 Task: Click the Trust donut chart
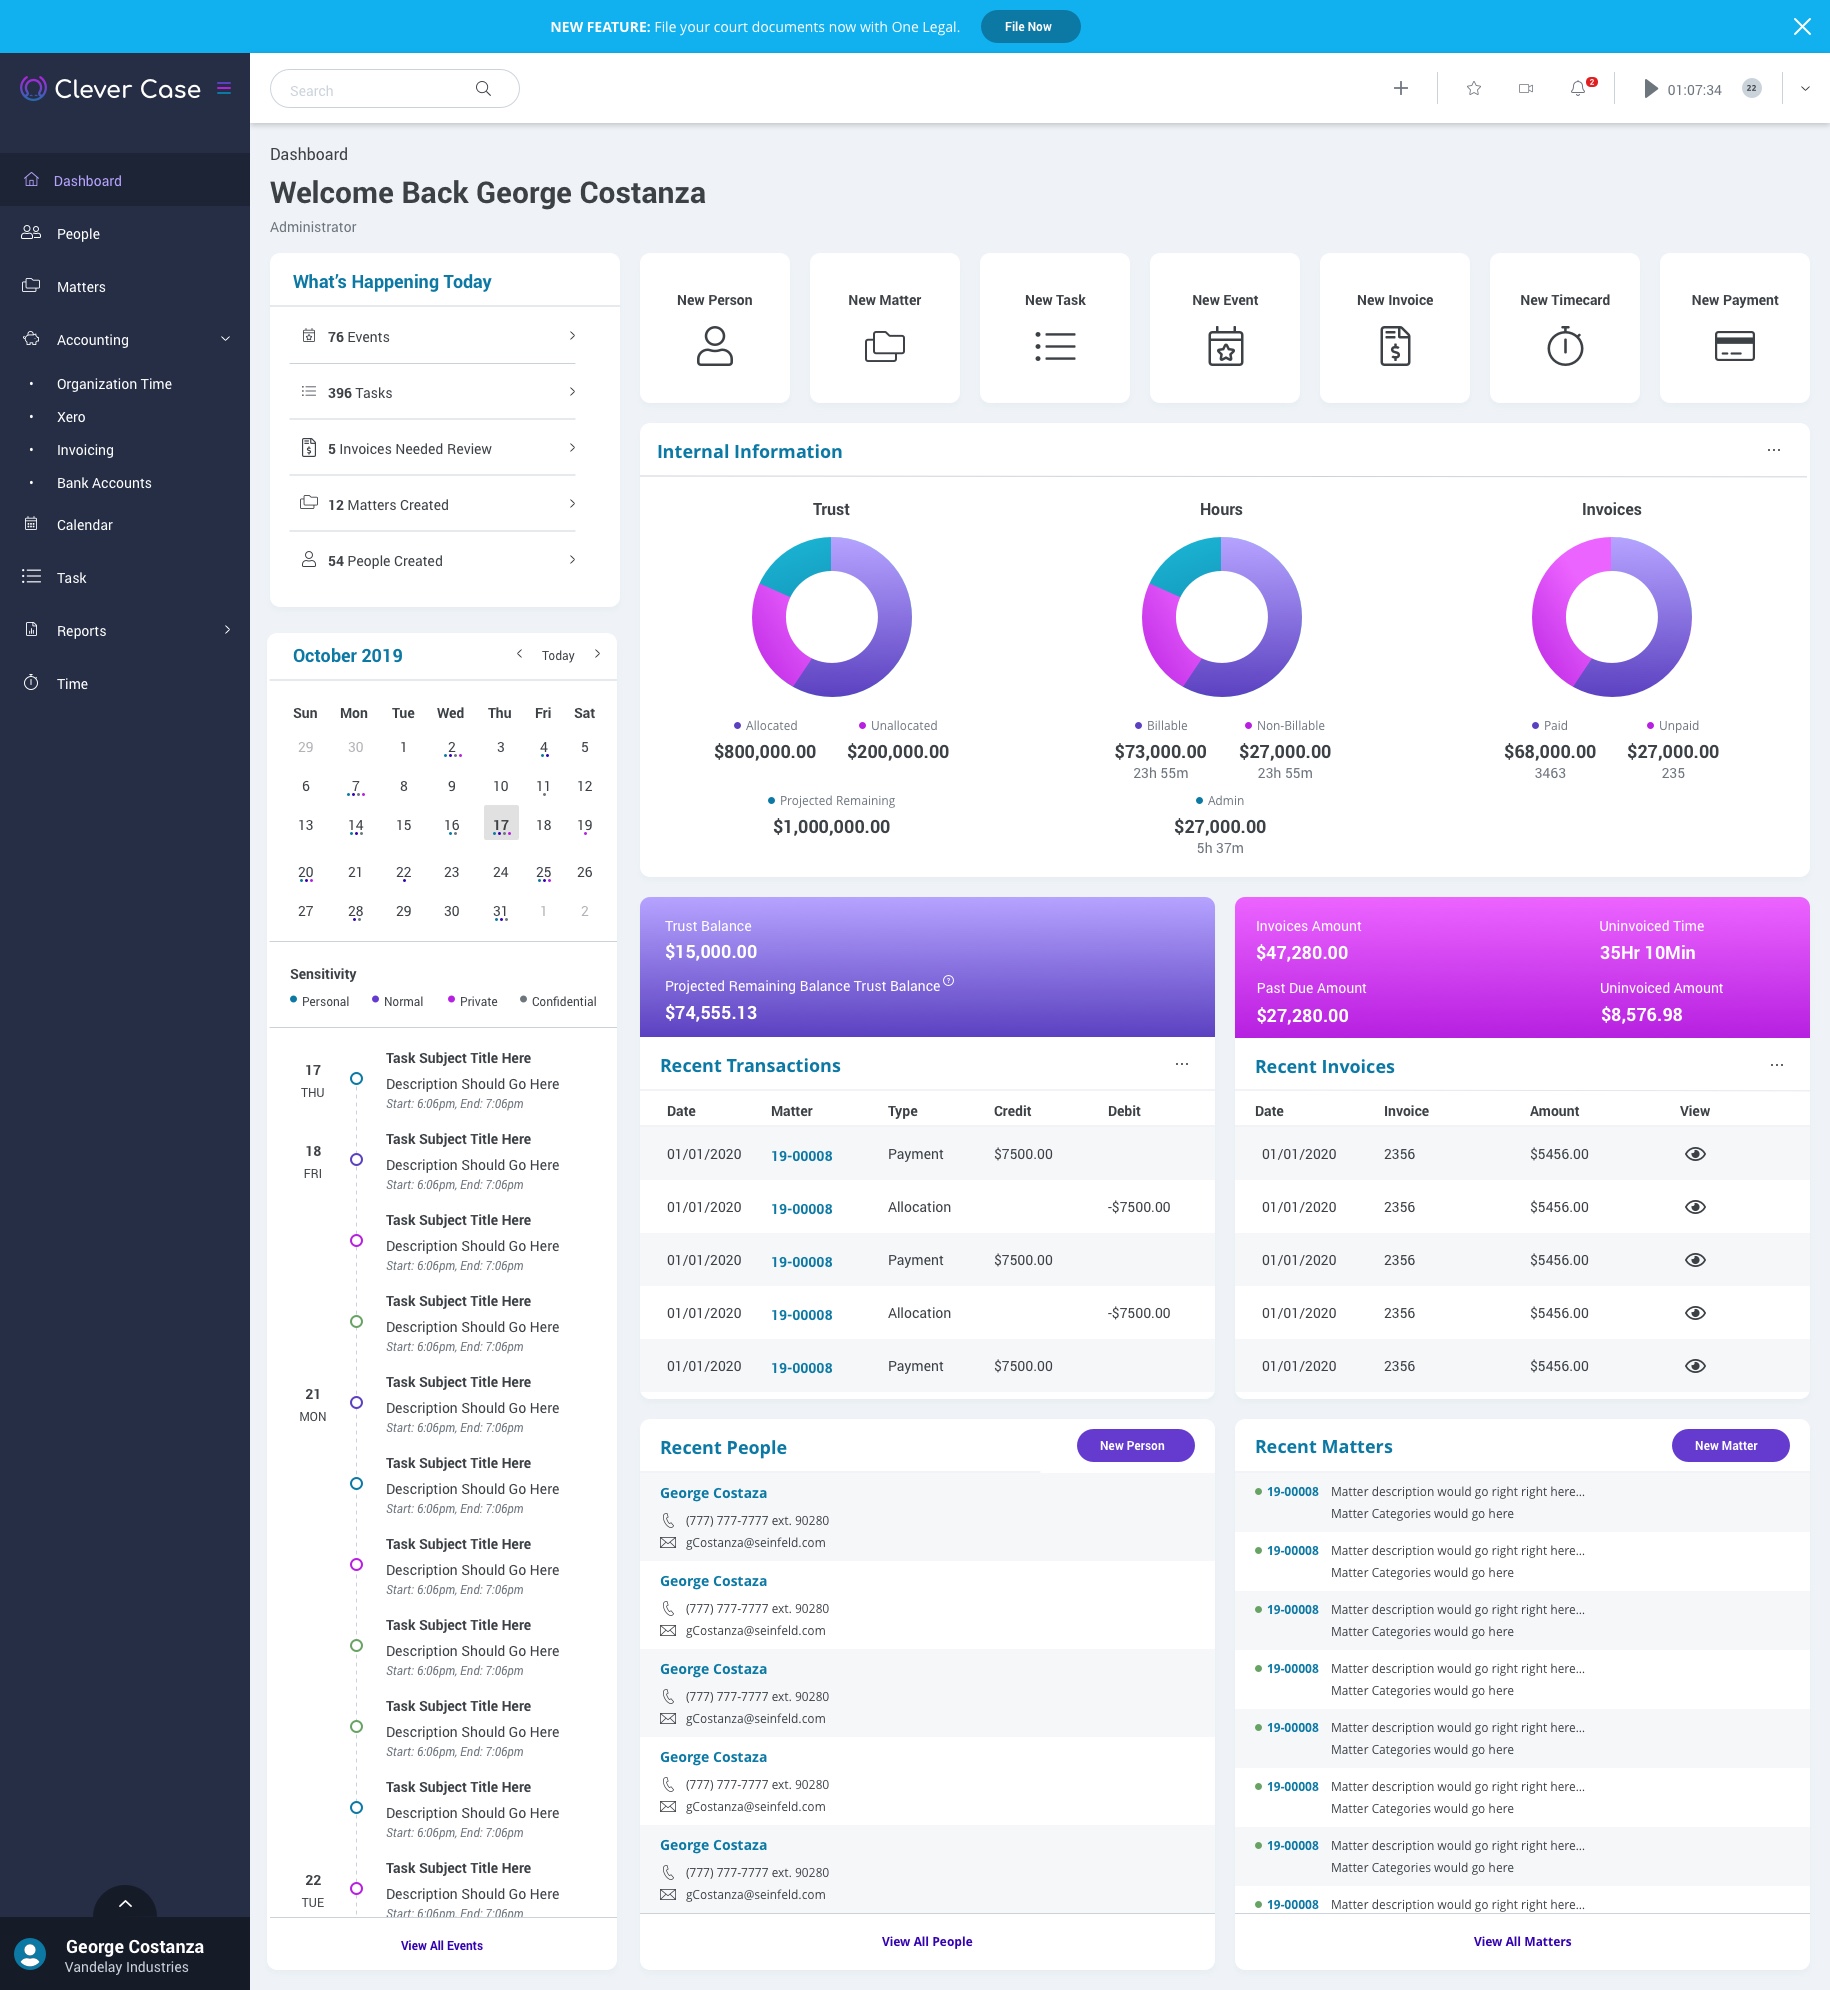831,617
